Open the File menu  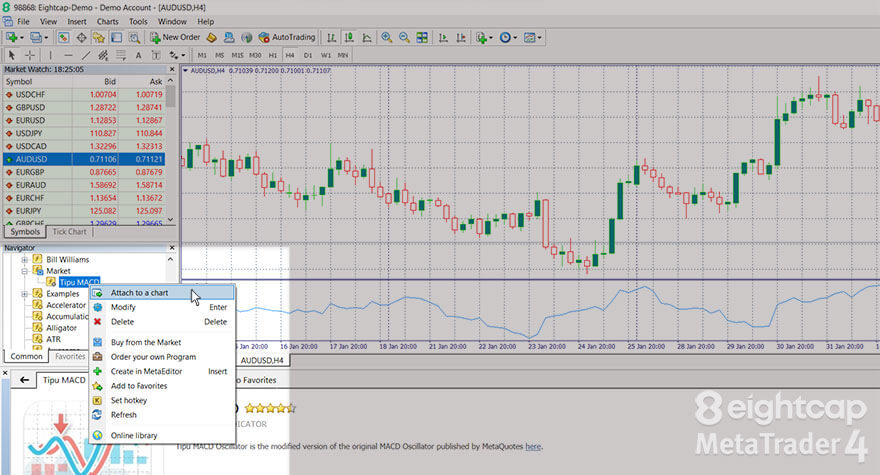click(24, 21)
